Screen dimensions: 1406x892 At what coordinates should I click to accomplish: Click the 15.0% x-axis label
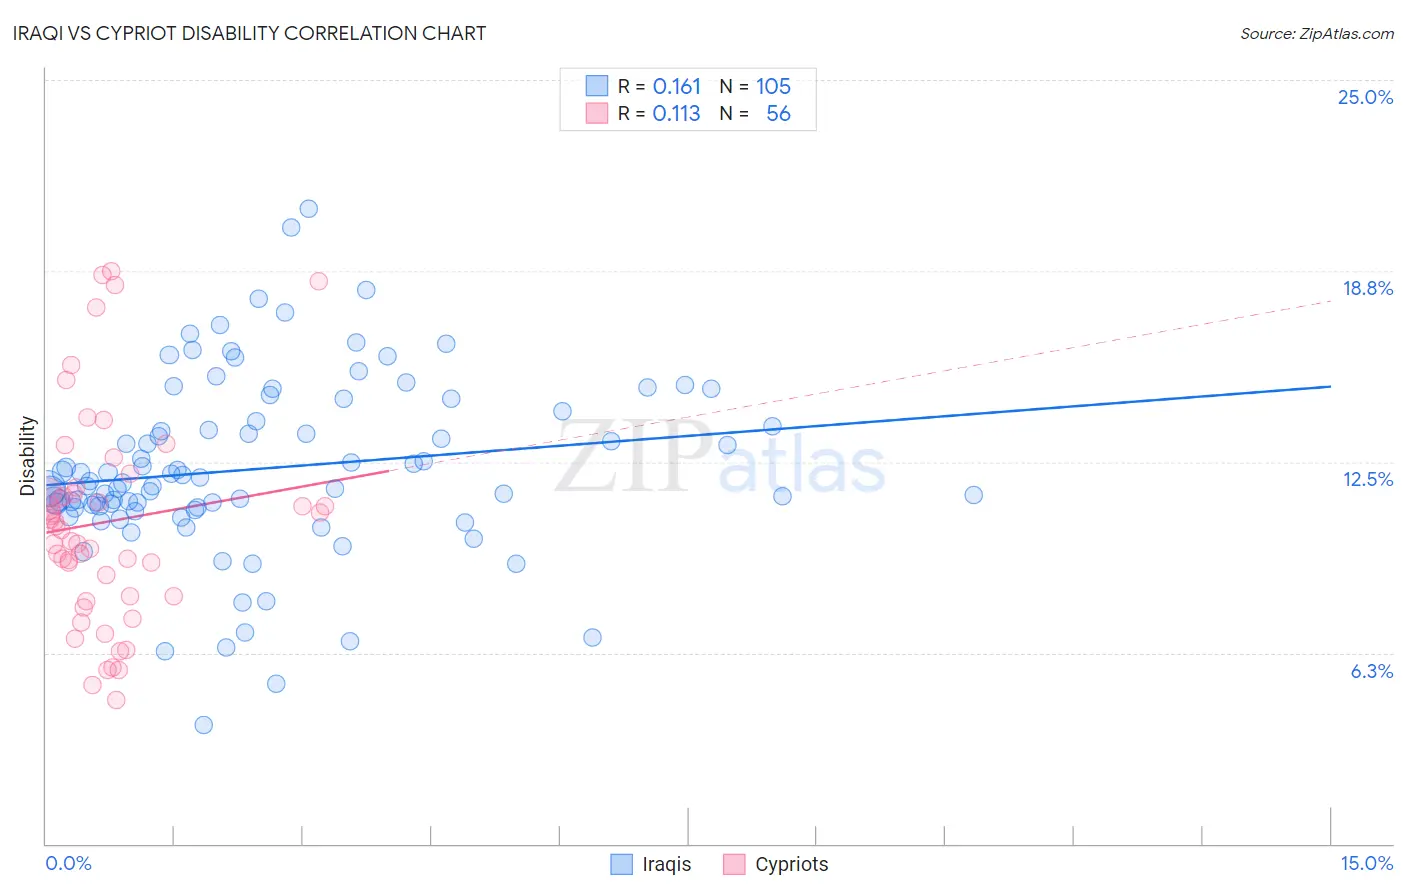tap(1367, 863)
